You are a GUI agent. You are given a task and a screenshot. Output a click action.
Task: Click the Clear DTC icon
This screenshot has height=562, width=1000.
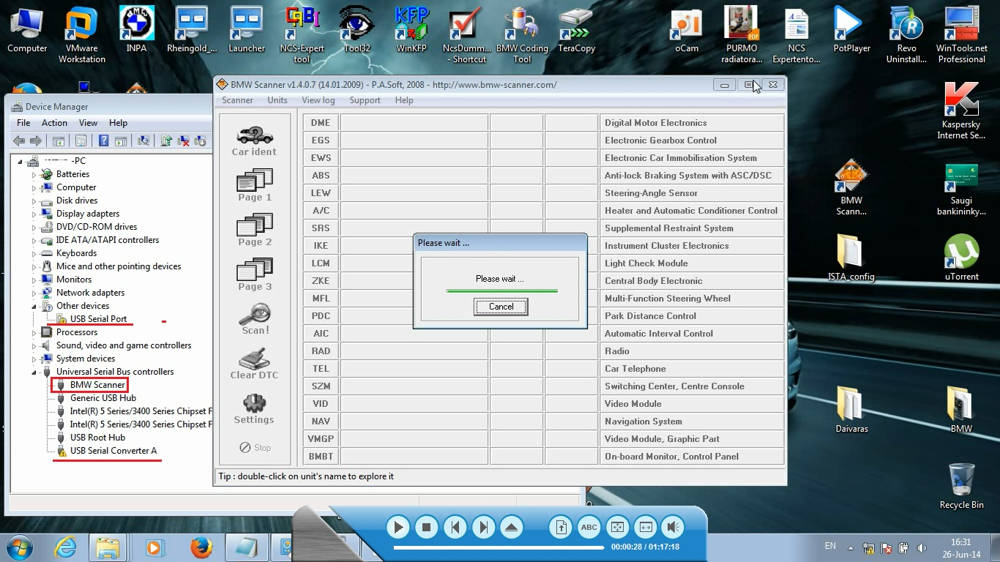coord(254,362)
